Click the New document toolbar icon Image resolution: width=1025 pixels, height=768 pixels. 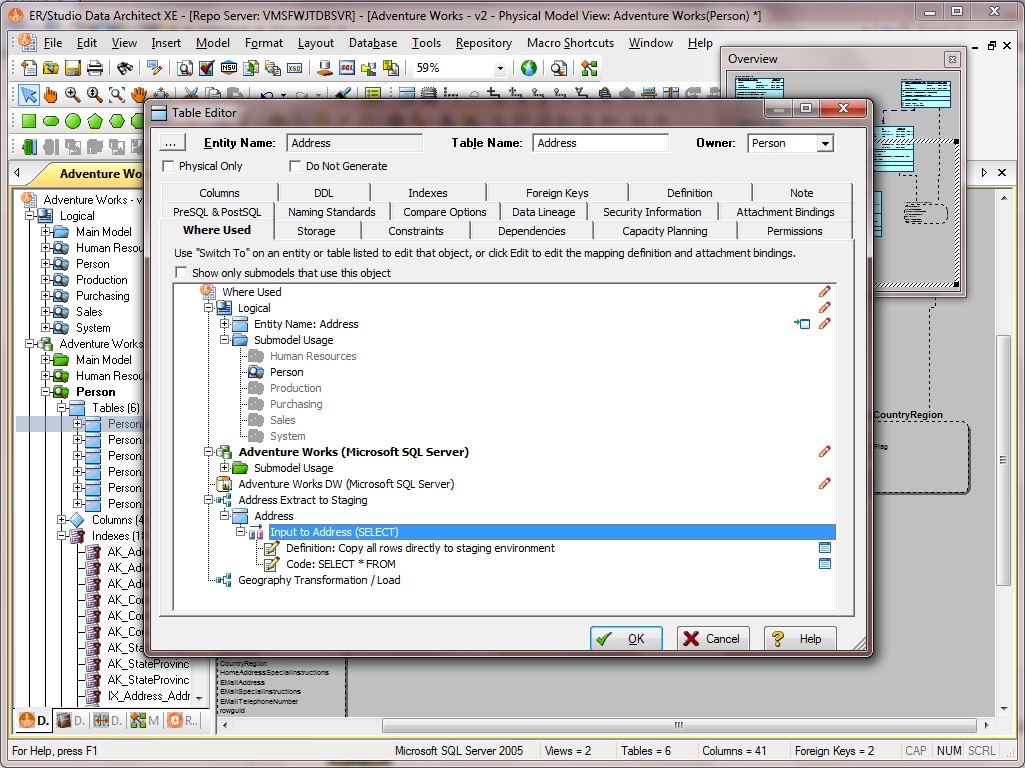29,68
